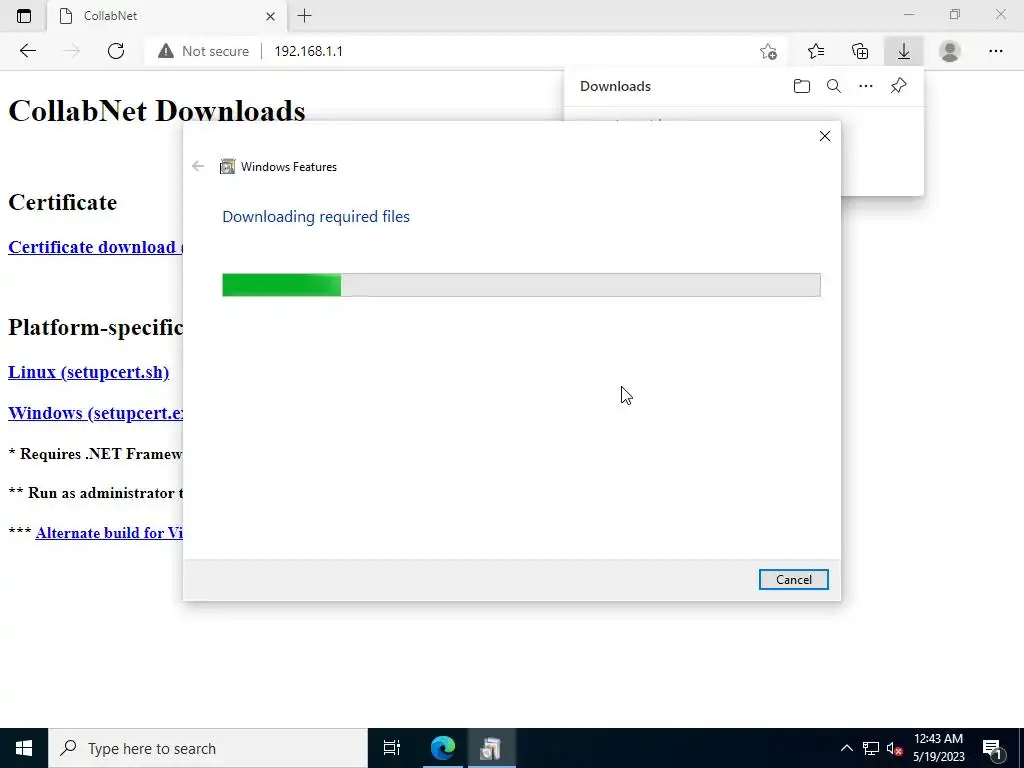Open a new browser tab
1024x768 pixels.
(x=304, y=16)
